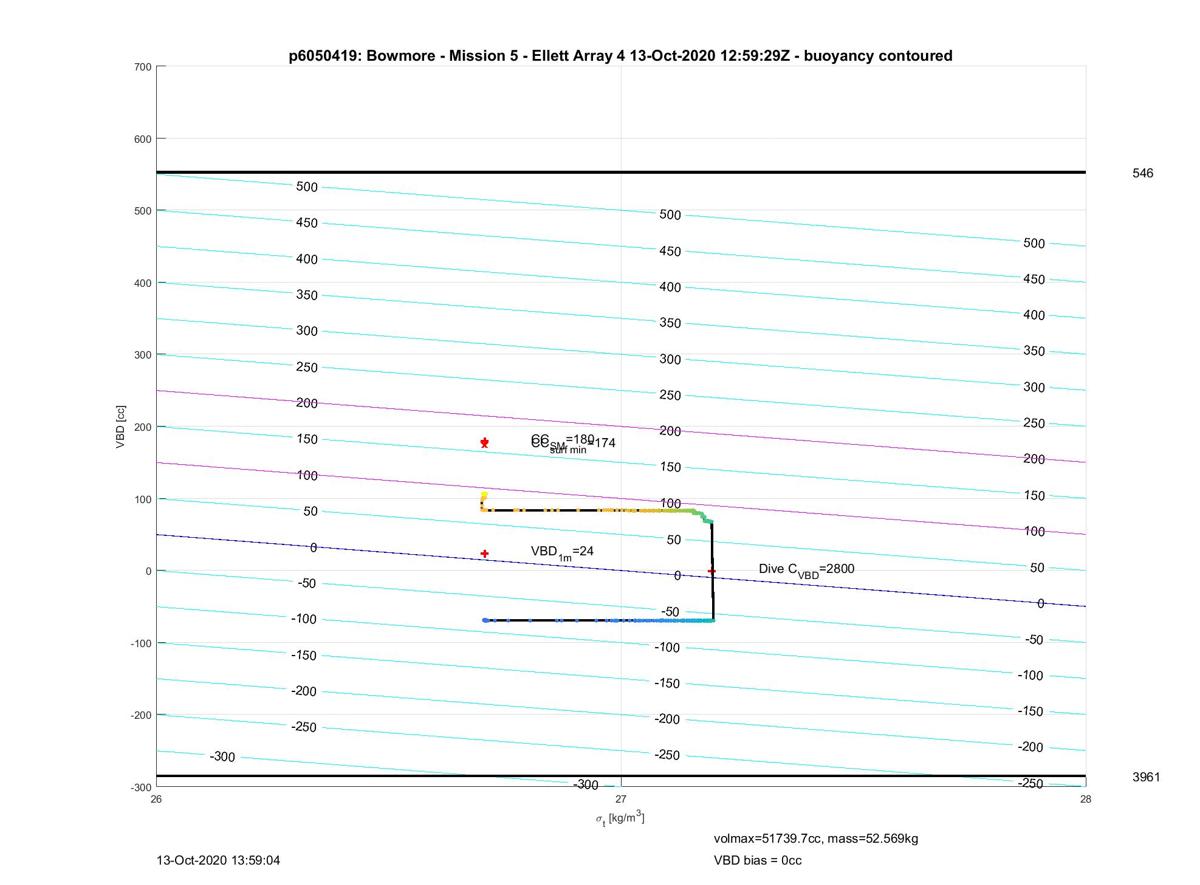Click the red plus marker beside VBD1m=24
1200x885 pixels.
point(485,553)
